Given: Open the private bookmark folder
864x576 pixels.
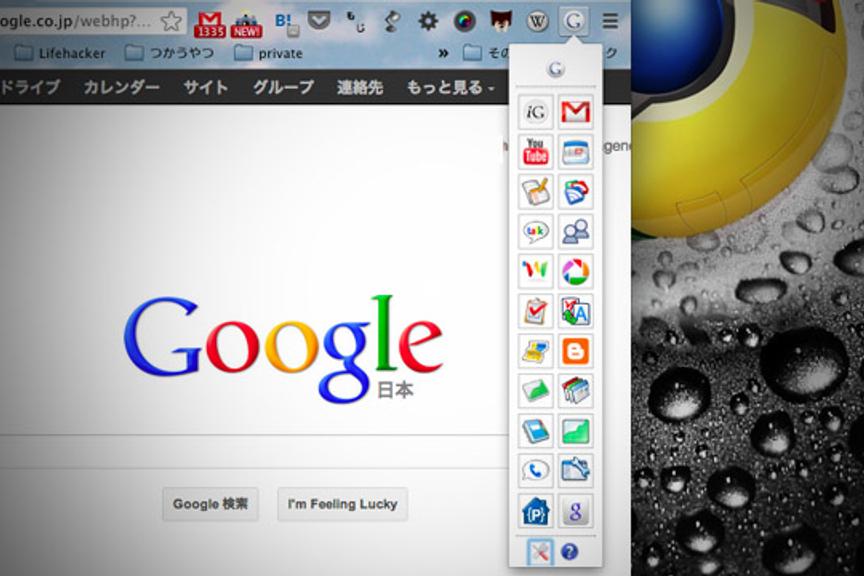Looking at the screenshot, I should click(268, 53).
